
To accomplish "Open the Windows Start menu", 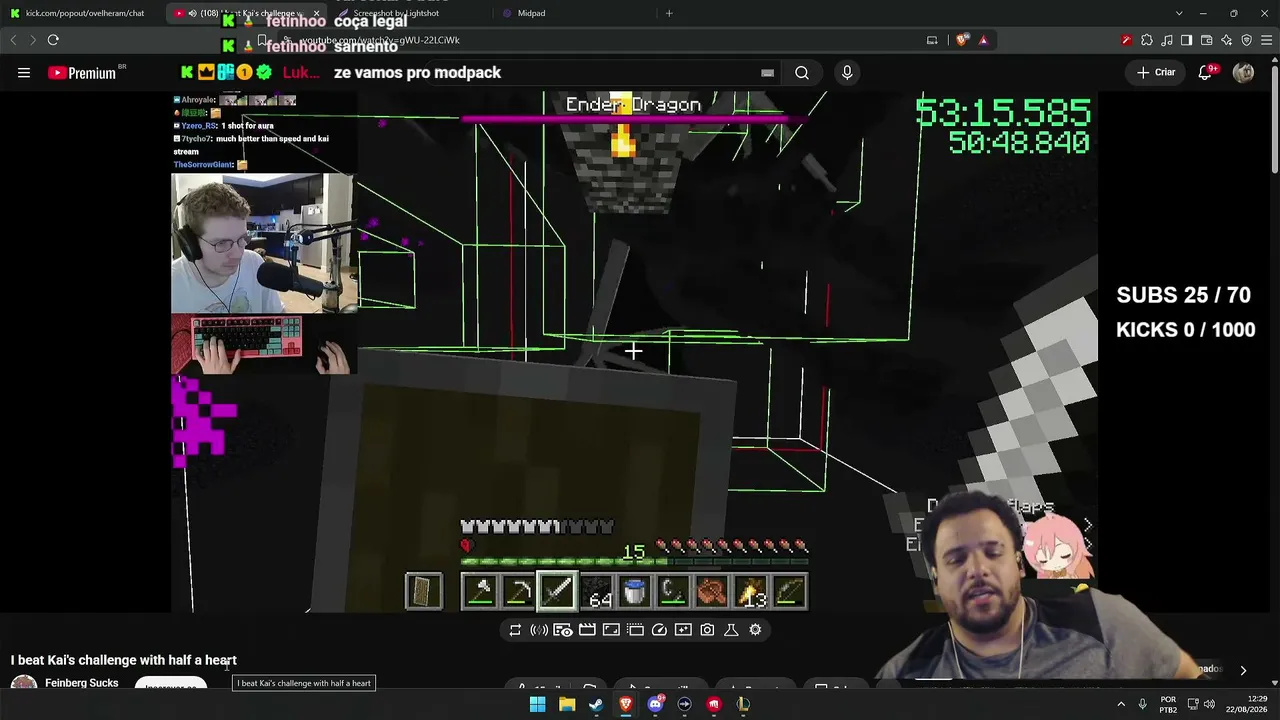I will [x=537, y=704].
